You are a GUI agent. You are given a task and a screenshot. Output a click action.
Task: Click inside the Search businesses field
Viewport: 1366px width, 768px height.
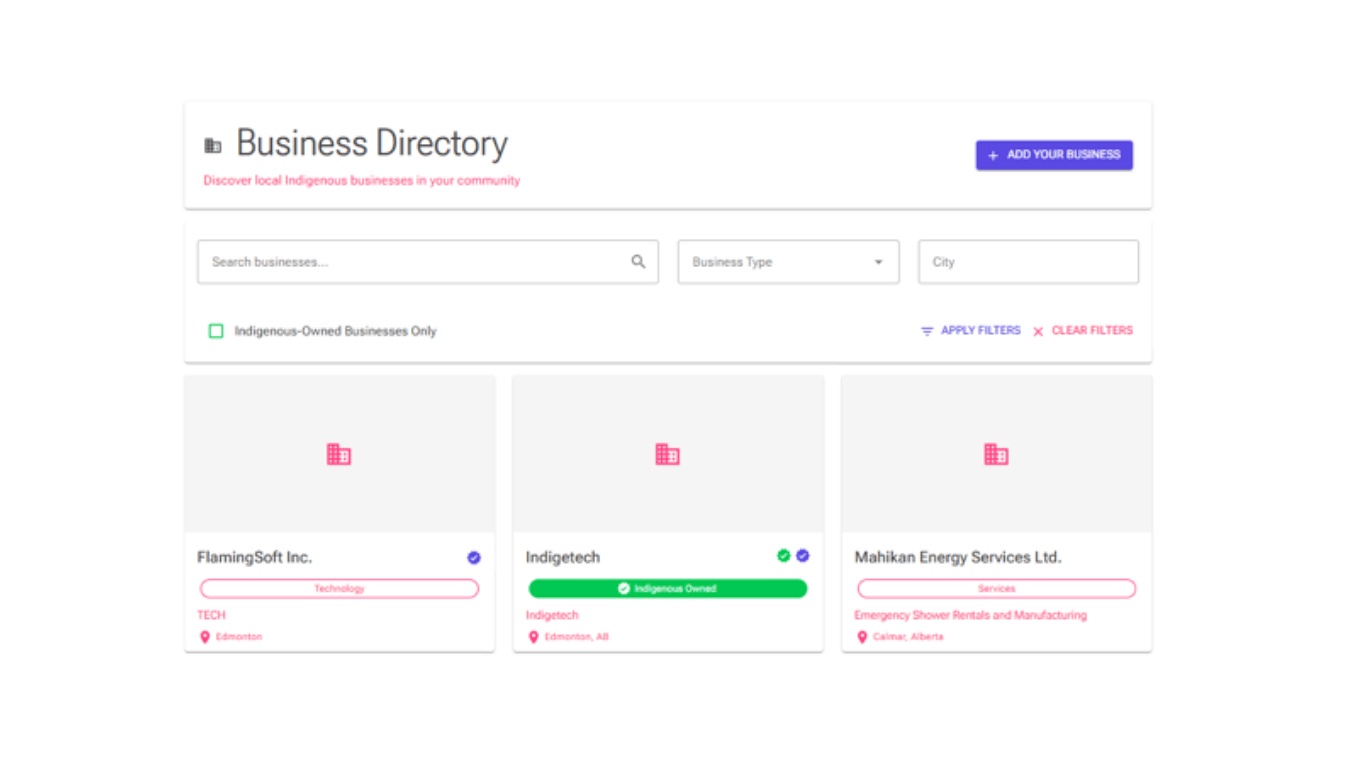point(400,261)
